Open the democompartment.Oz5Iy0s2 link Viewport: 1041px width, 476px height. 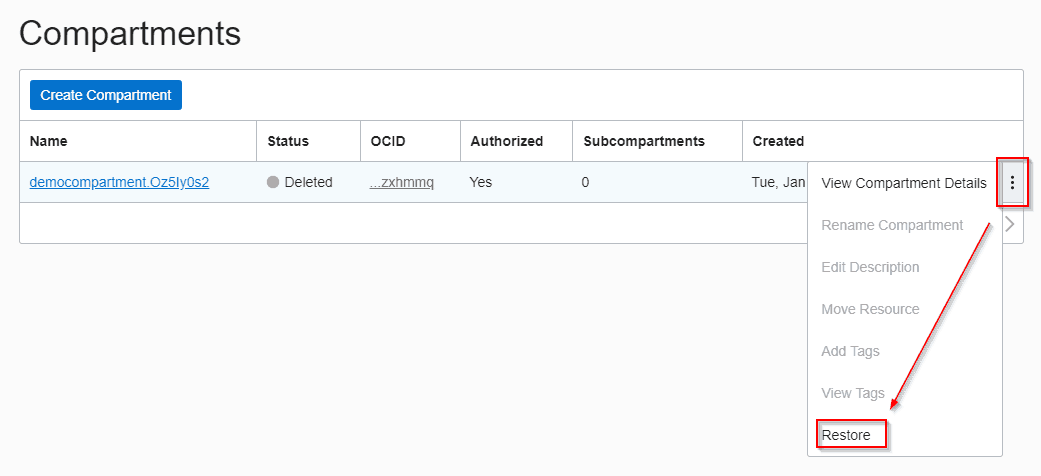coord(119,182)
